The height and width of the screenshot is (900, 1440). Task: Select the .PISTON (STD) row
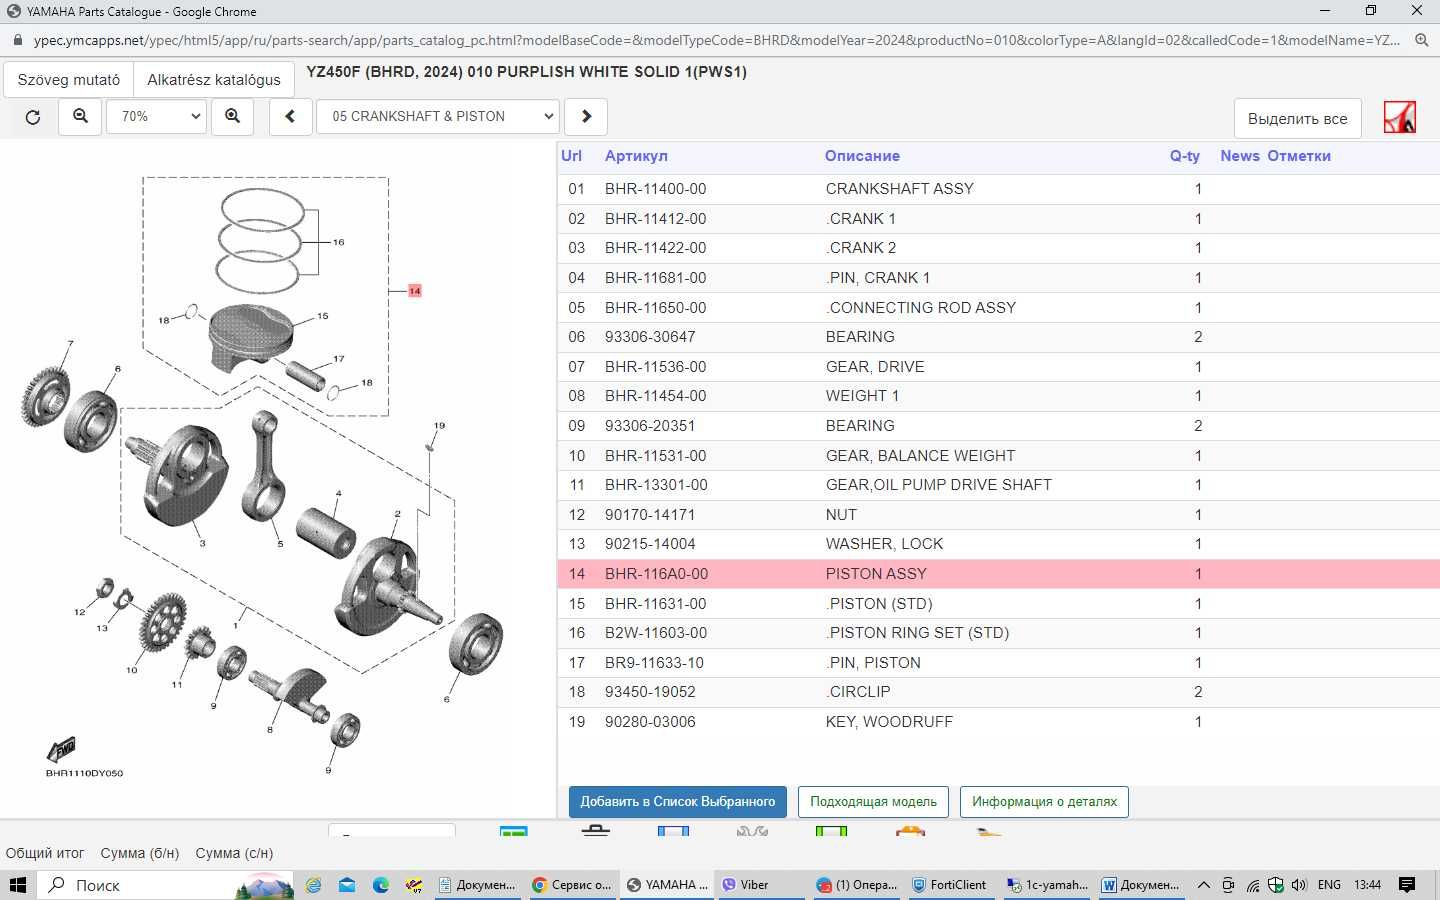tap(998, 604)
